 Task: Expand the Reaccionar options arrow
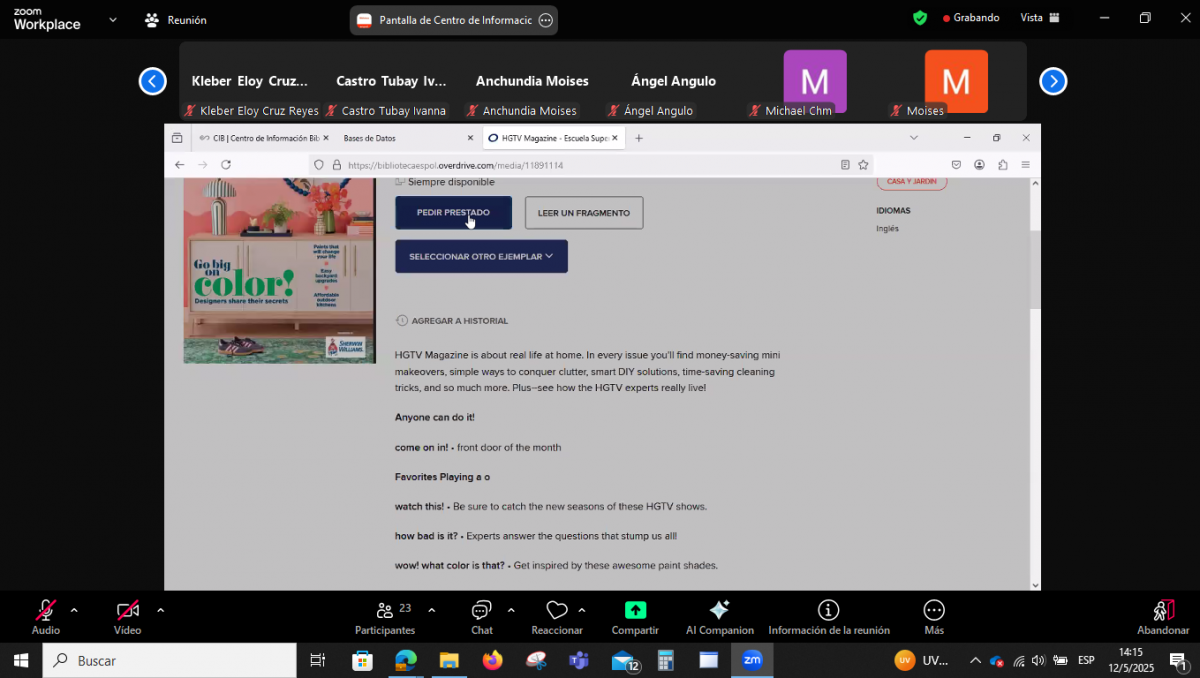click(582, 609)
